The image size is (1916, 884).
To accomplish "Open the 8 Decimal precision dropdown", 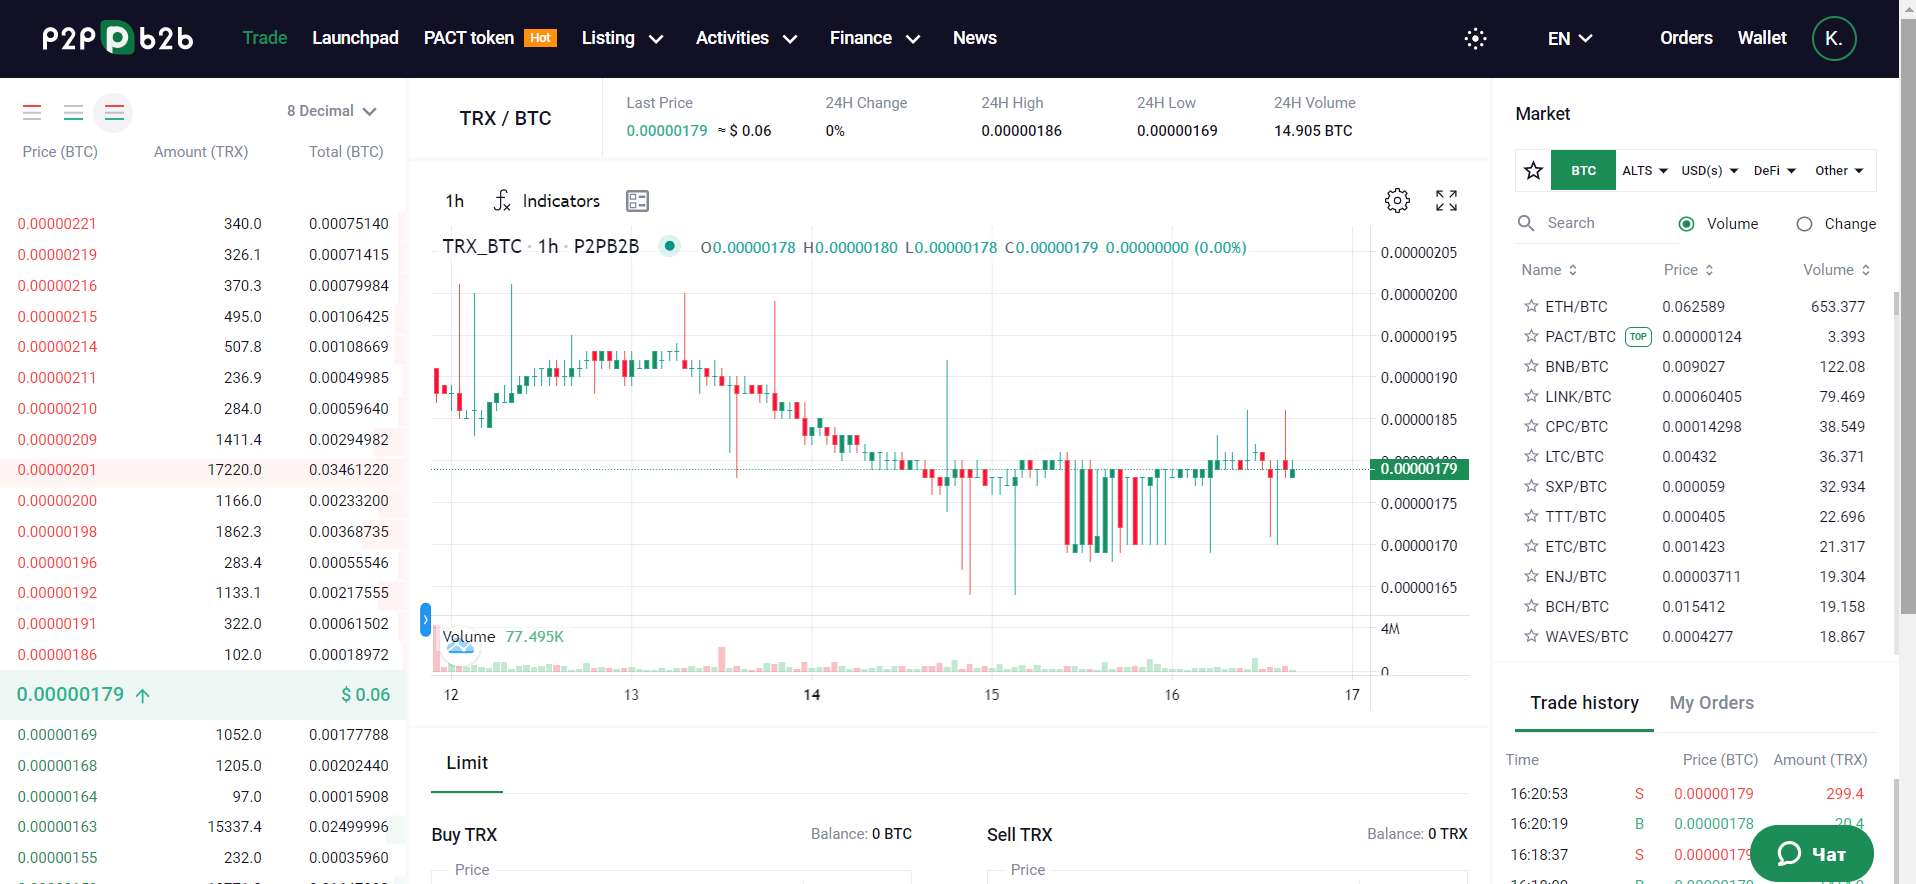I will point(331,111).
